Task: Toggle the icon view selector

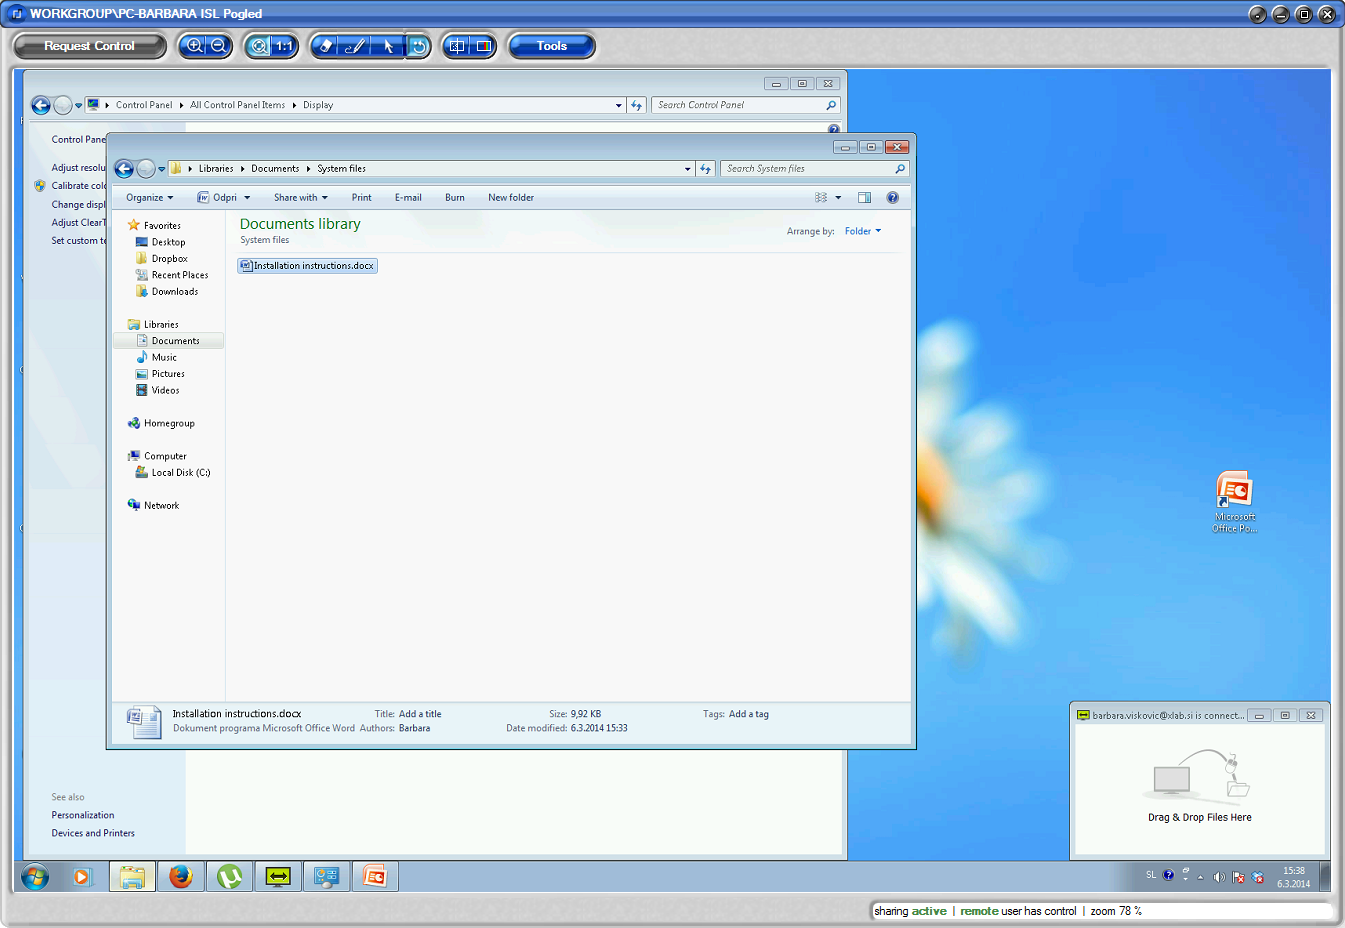Action: pos(822,197)
